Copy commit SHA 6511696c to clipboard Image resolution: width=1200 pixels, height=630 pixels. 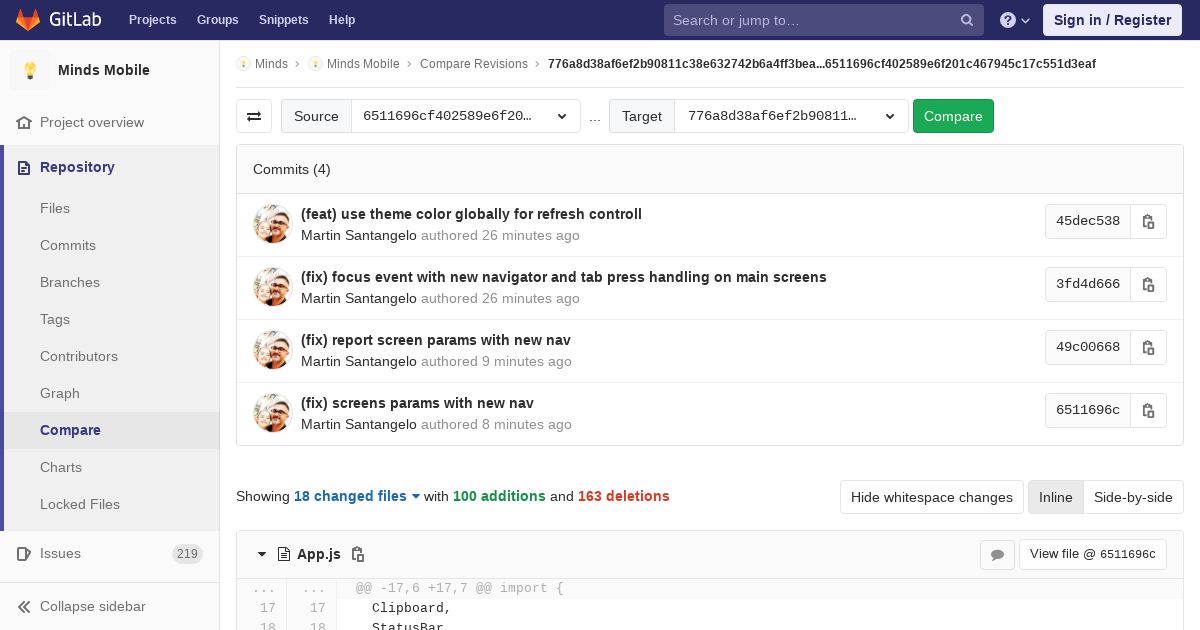click(x=1148, y=411)
